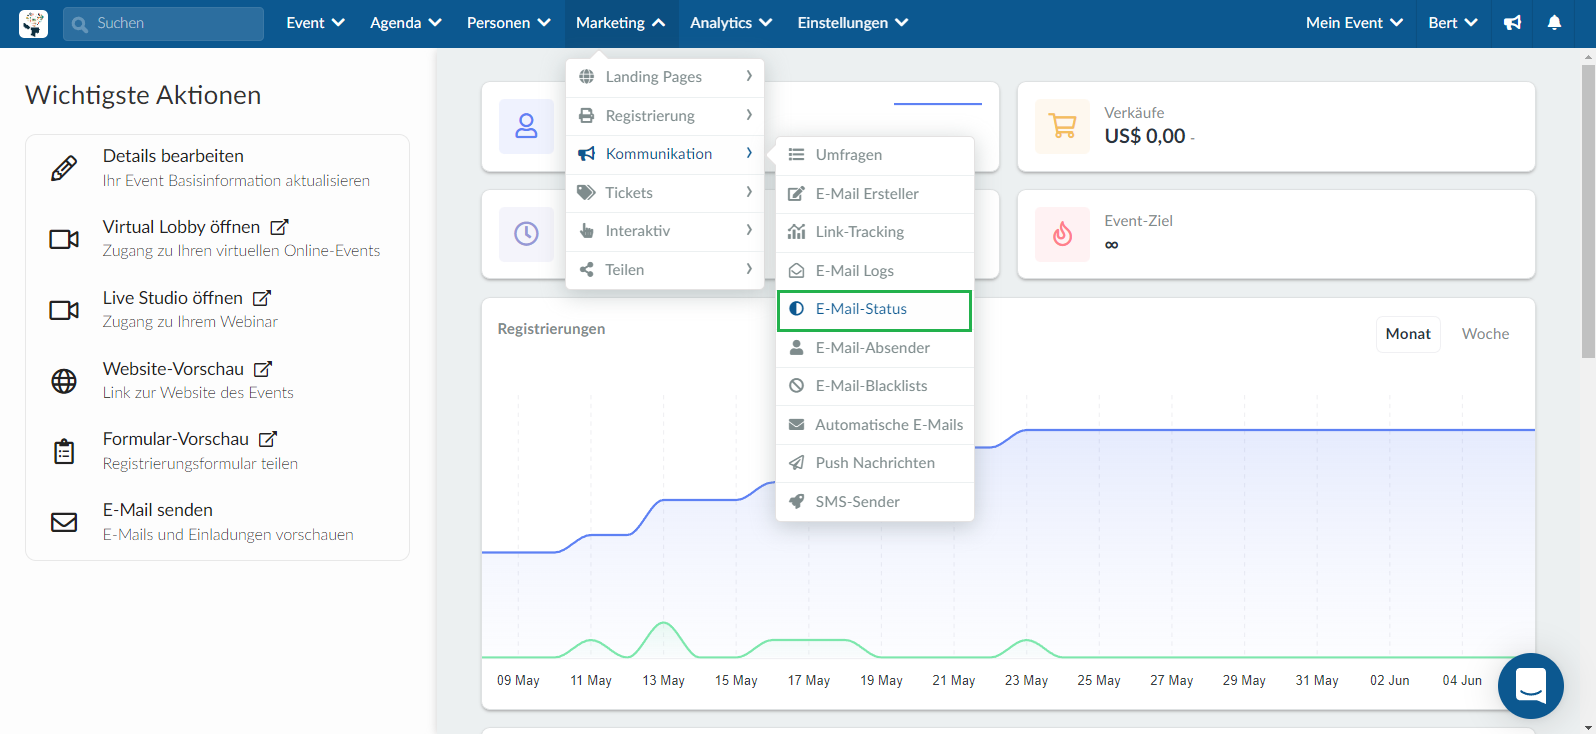The height and width of the screenshot is (734, 1596).
Task: Open E-Mail-Absender
Action: click(875, 348)
